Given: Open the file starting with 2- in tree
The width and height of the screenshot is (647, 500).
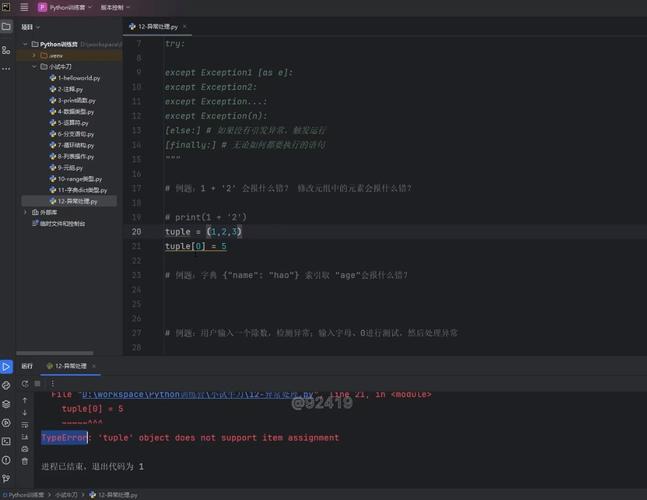Looking at the screenshot, I should click(x=66, y=89).
